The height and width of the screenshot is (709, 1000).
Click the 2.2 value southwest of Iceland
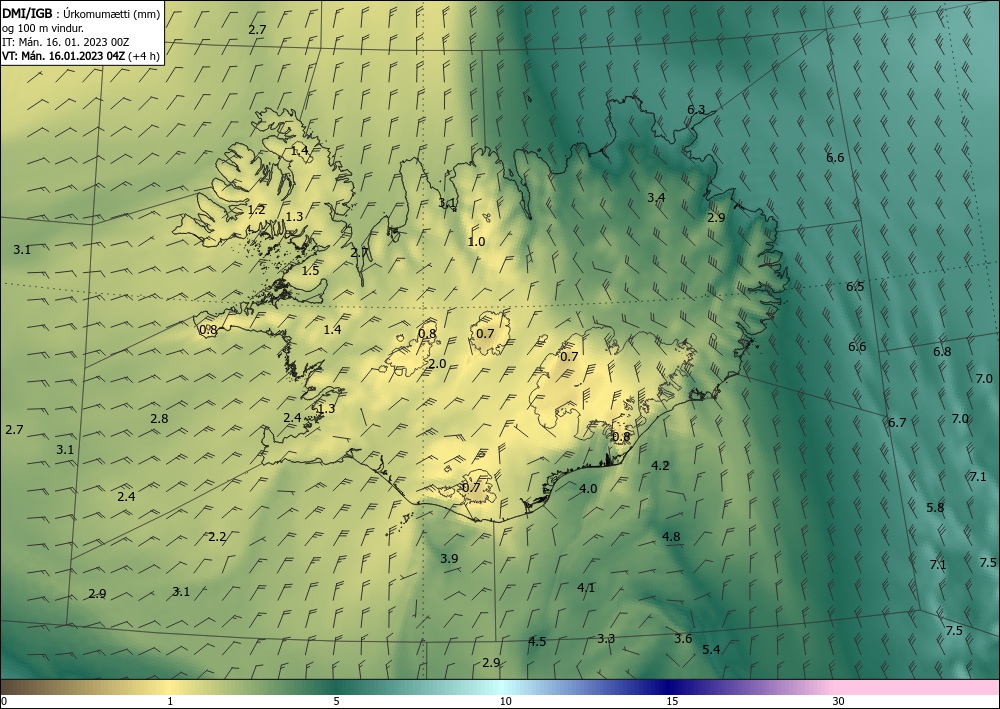pos(217,537)
